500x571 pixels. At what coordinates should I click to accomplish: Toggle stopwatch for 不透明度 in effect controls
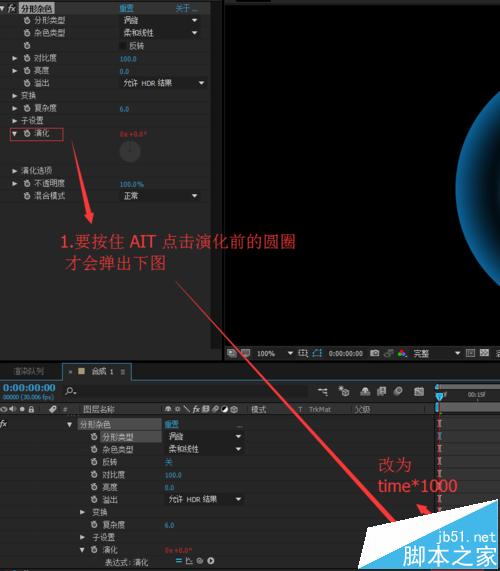(27, 184)
